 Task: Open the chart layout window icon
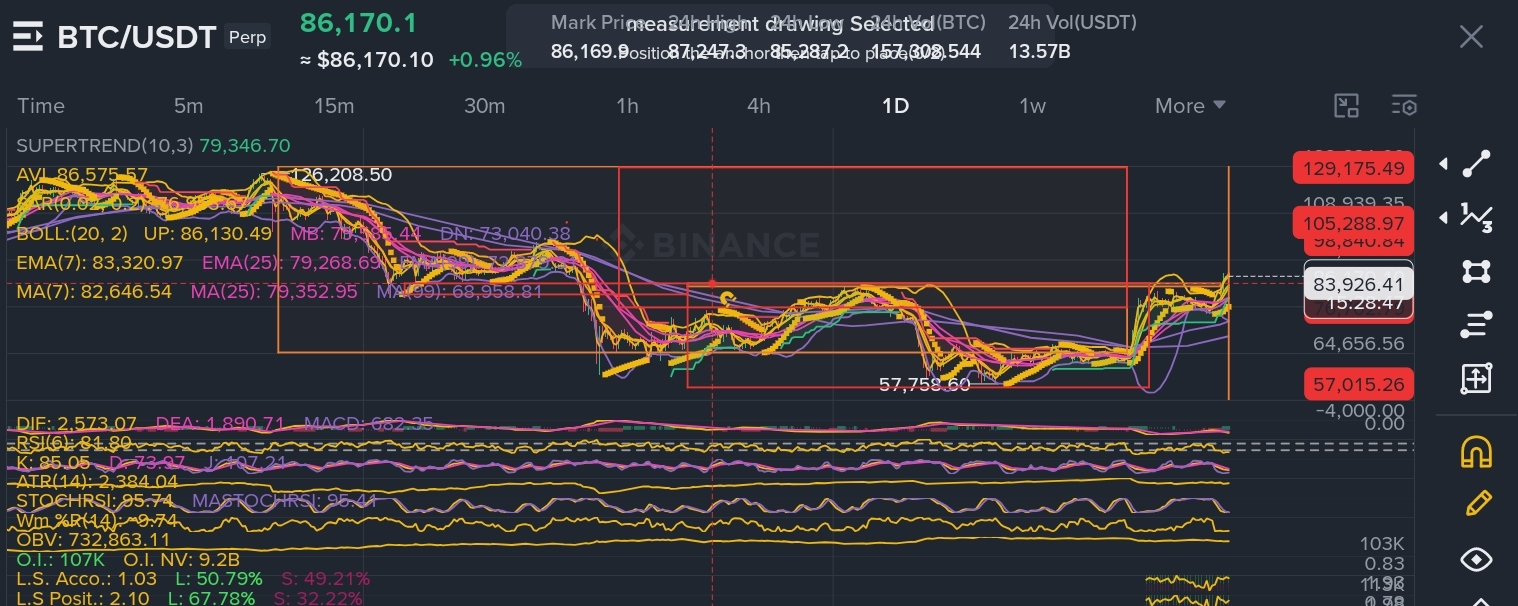pos(1347,106)
